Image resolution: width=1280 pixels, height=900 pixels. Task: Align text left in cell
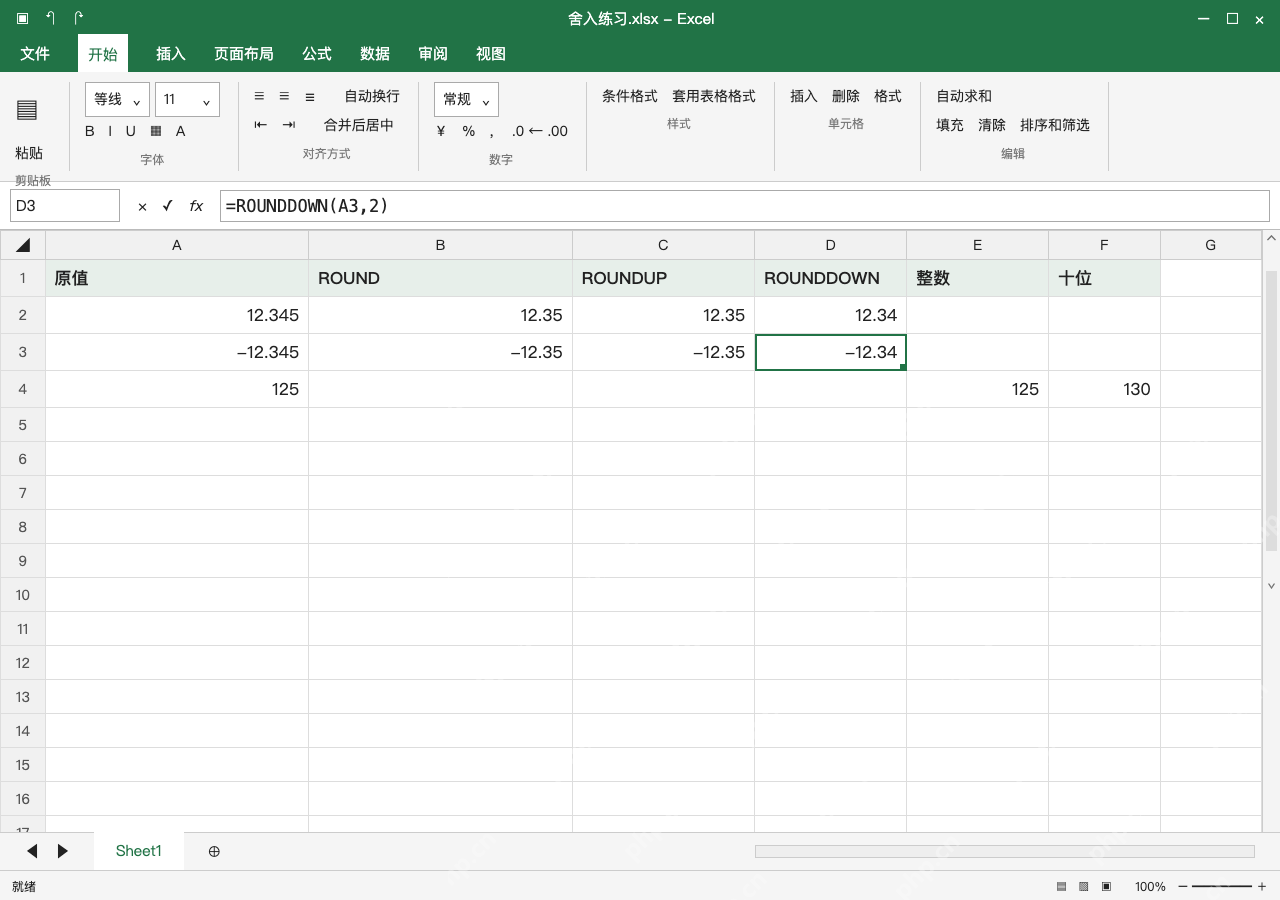259,96
